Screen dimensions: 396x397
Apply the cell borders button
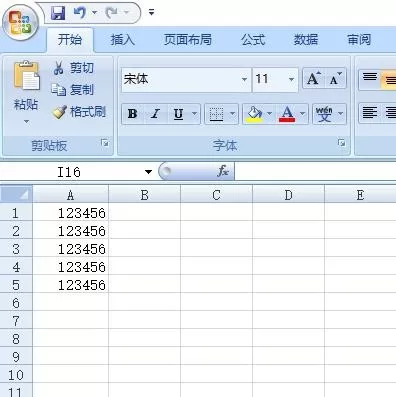tap(216, 114)
